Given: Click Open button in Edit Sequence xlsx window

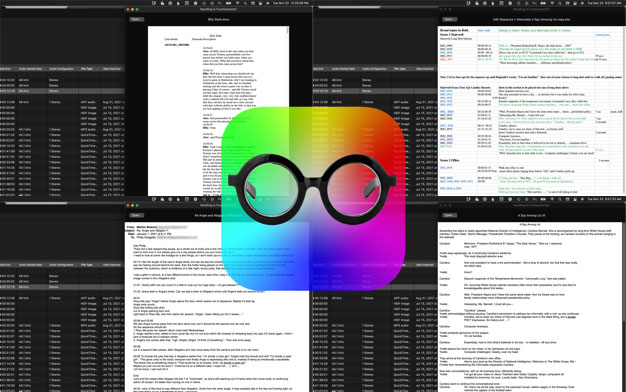Looking at the screenshot, I should click(449, 19).
